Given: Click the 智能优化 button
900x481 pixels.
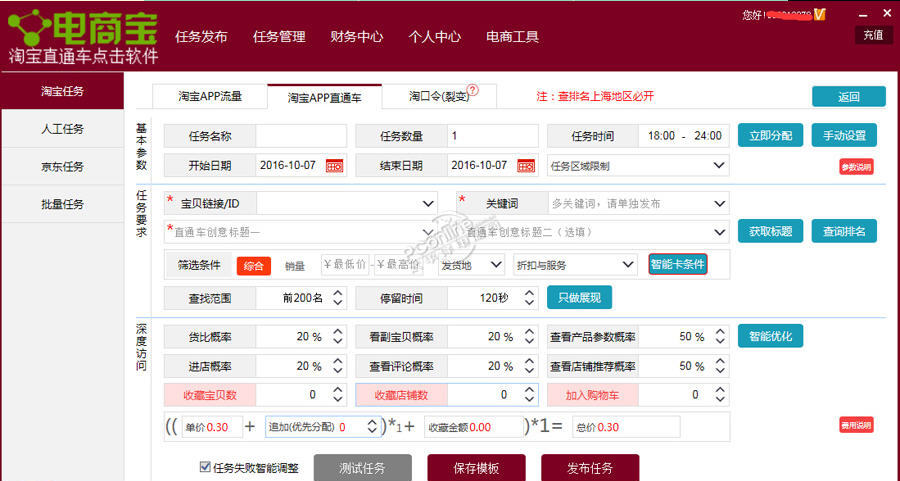Looking at the screenshot, I should point(770,336).
